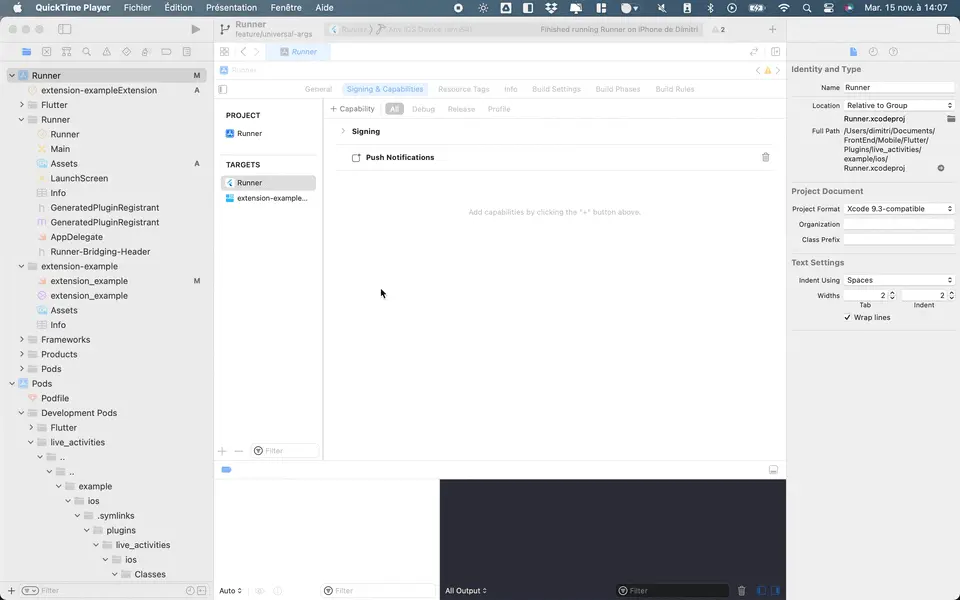Toggle the breakpoints activation icon
The width and height of the screenshot is (960, 600).
click(227, 470)
